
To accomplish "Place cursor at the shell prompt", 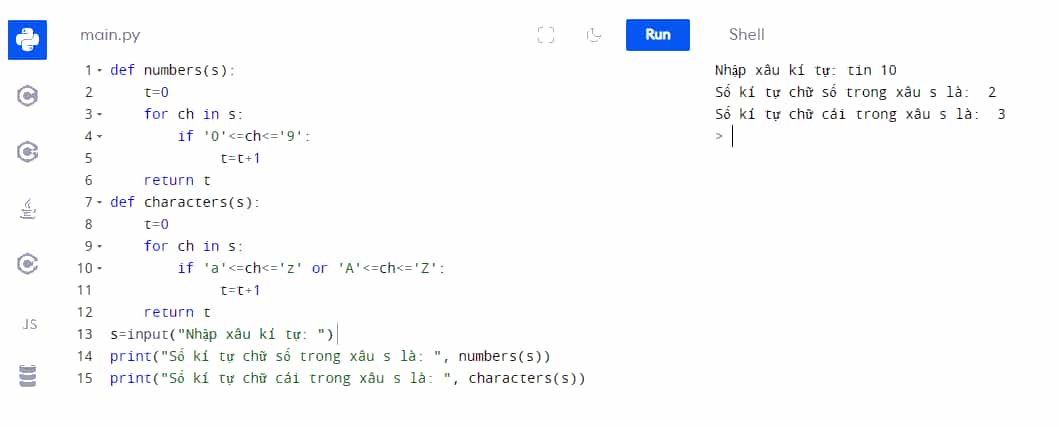I will [x=733, y=136].
